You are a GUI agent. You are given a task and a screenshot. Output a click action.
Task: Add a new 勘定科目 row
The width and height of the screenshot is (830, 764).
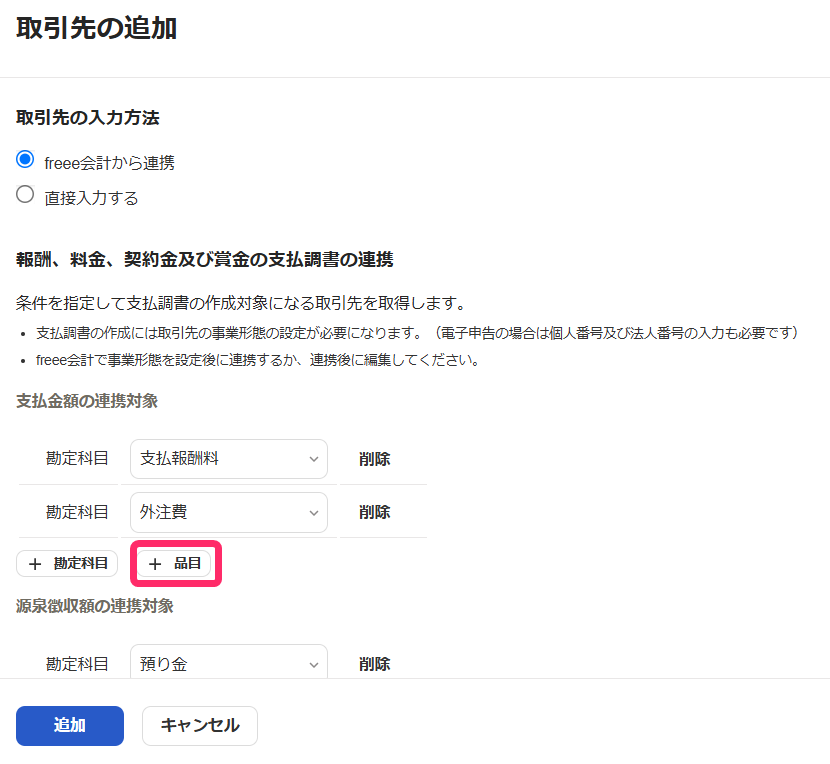67,563
